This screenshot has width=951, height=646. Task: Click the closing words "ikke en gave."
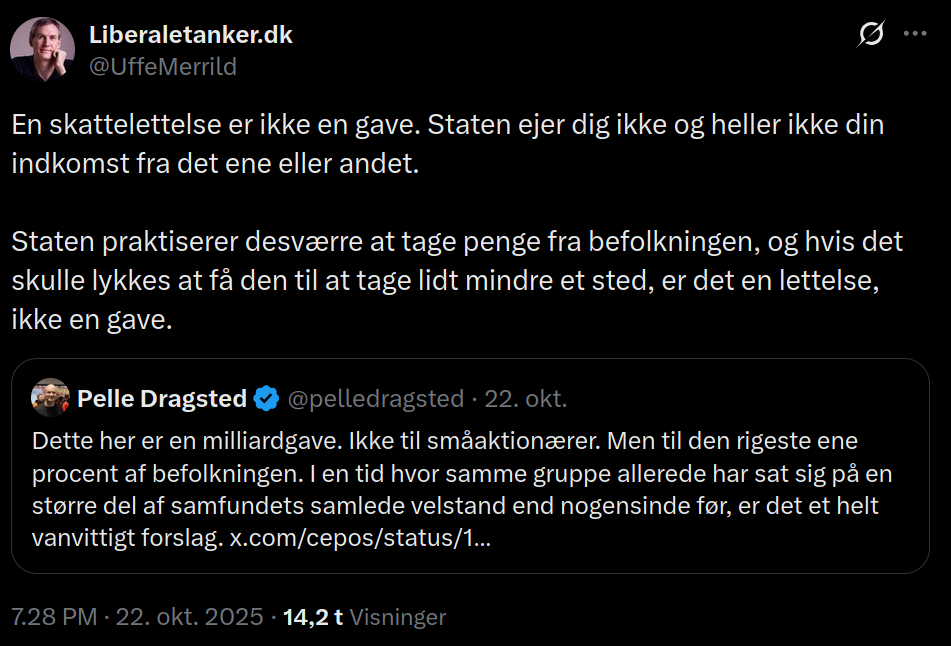(92, 323)
